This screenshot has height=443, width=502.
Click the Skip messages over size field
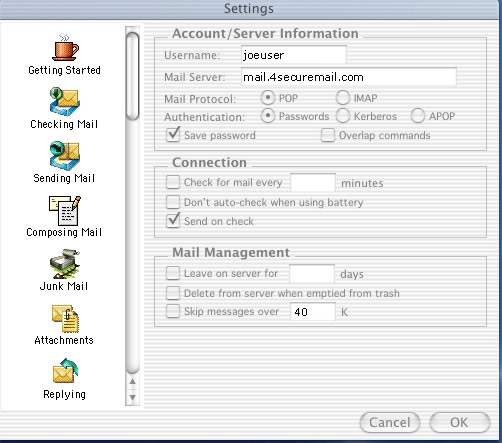[313, 312]
